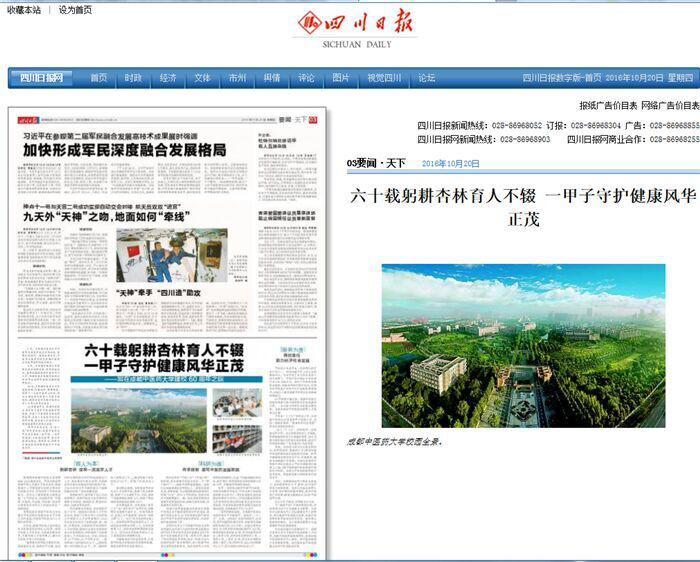
Task: Open the 视觉四川 section
Action: tap(383, 78)
